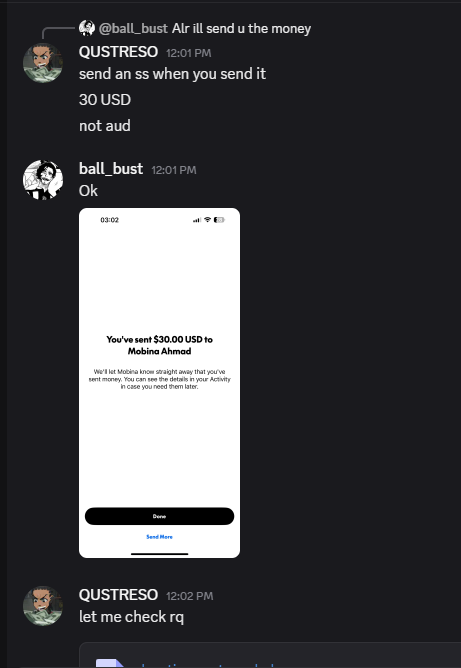The height and width of the screenshot is (668, 461).
Task: Click the Wi-Fi icon in the phone screenshot
Action: click(x=207, y=220)
